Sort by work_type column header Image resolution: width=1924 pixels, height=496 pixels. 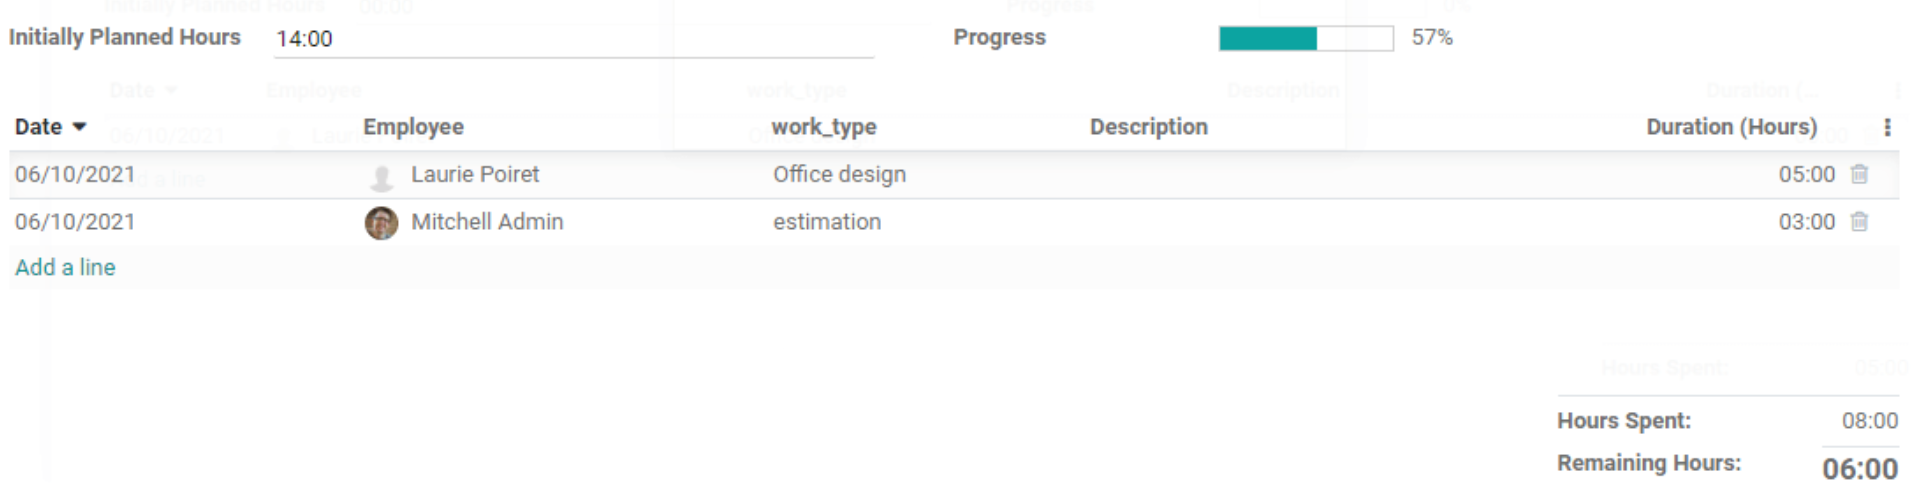[x=824, y=127]
